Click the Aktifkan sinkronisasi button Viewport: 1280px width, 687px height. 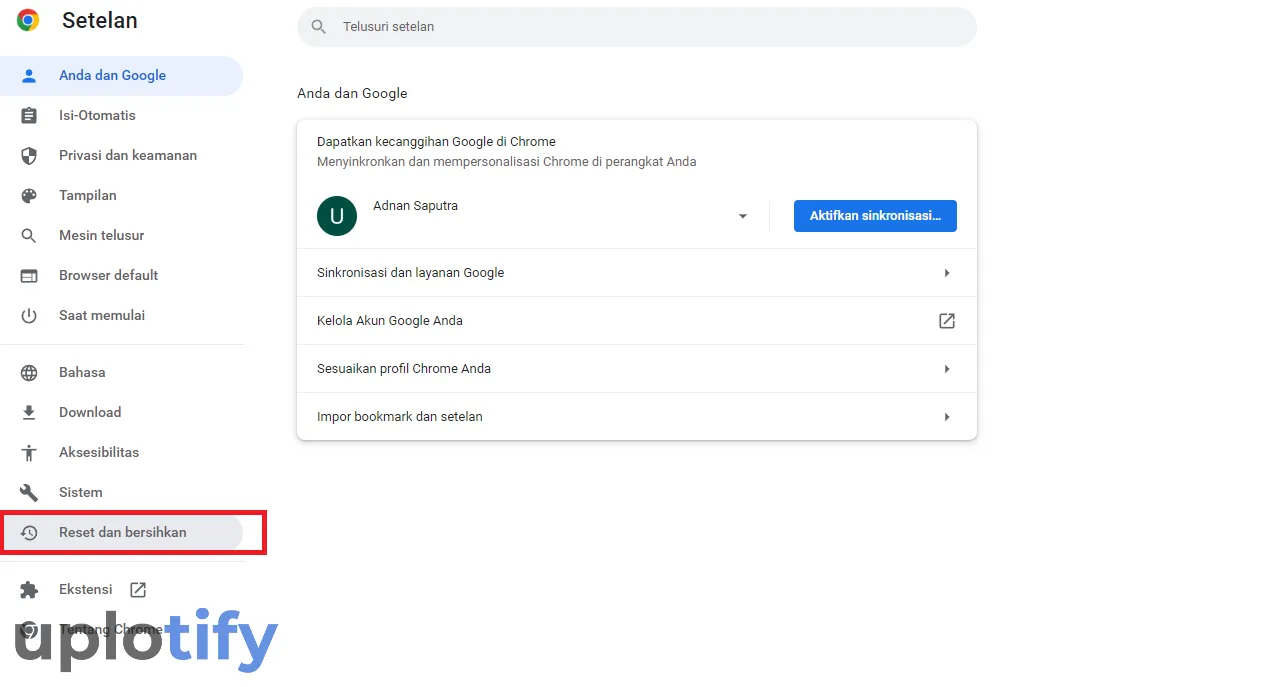pyautogui.click(x=875, y=216)
